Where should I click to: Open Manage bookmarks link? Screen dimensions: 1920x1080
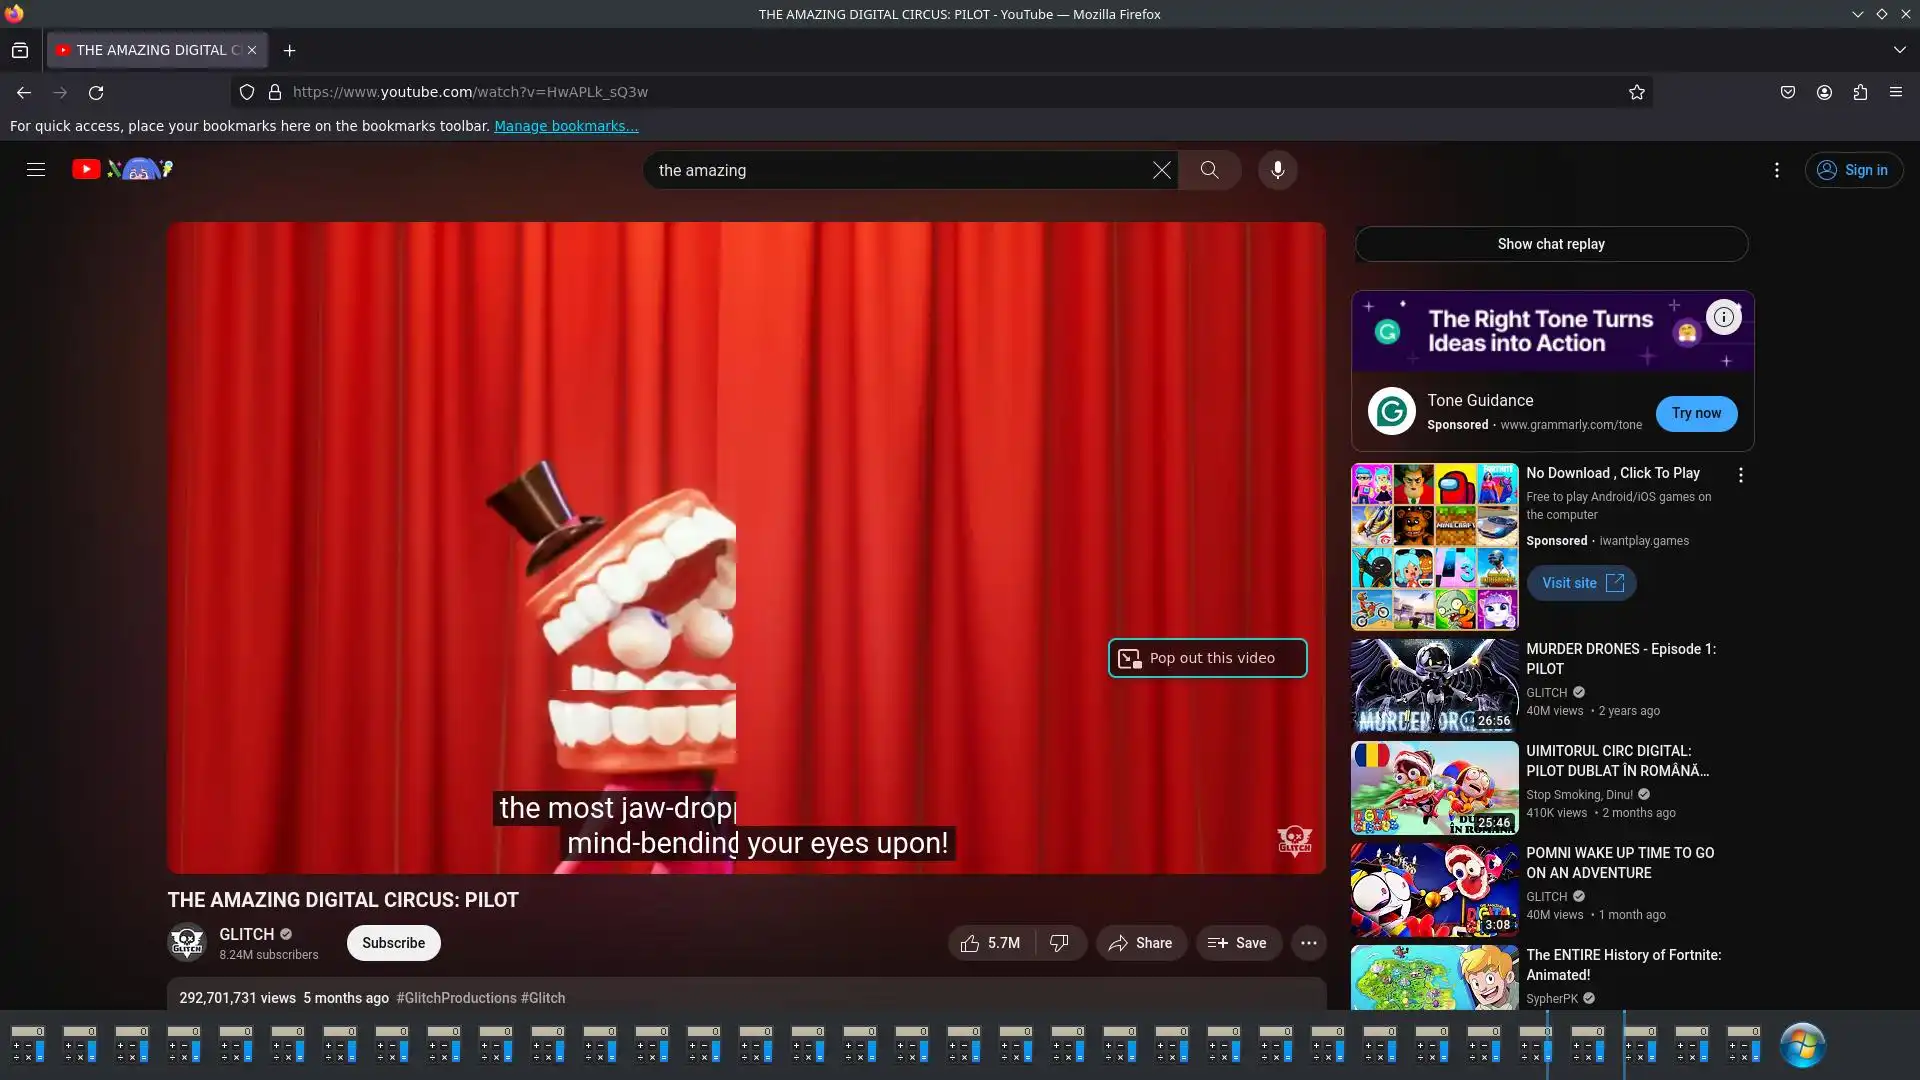(566, 126)
